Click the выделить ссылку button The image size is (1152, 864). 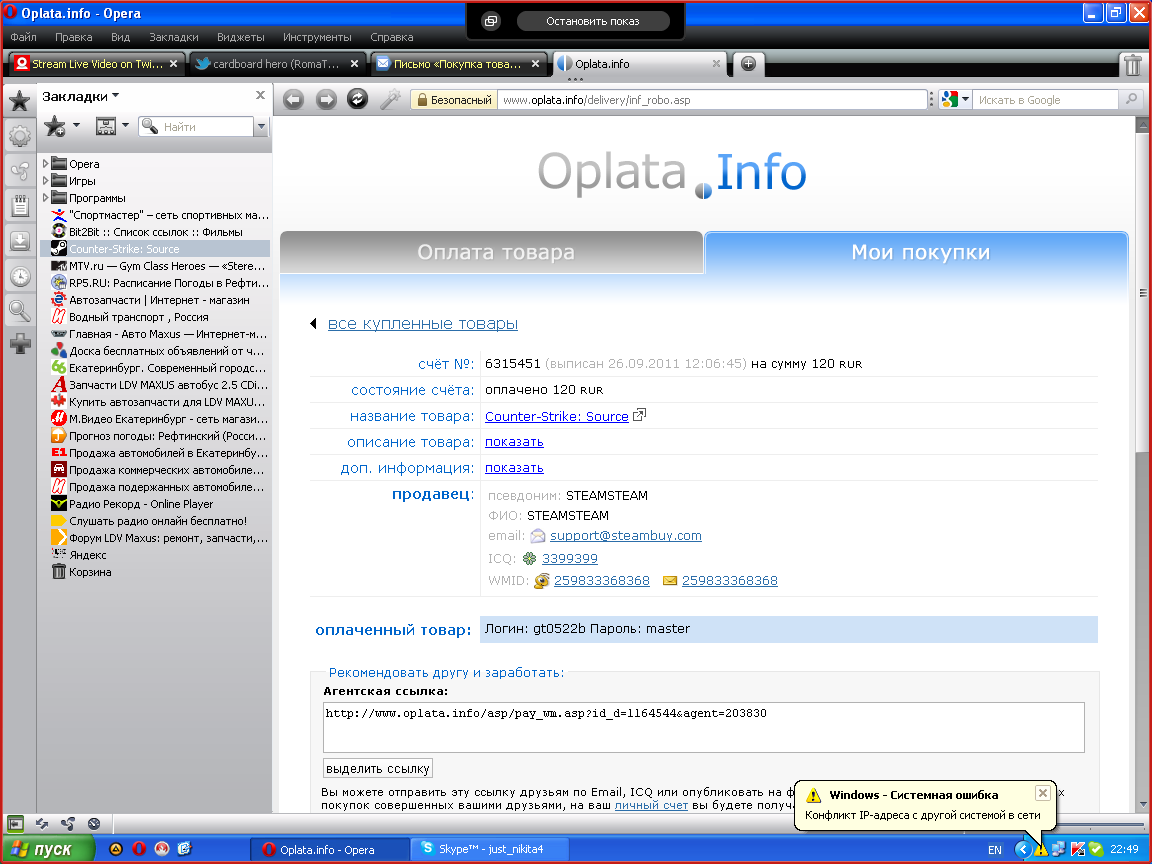click(x=378, y=768)
